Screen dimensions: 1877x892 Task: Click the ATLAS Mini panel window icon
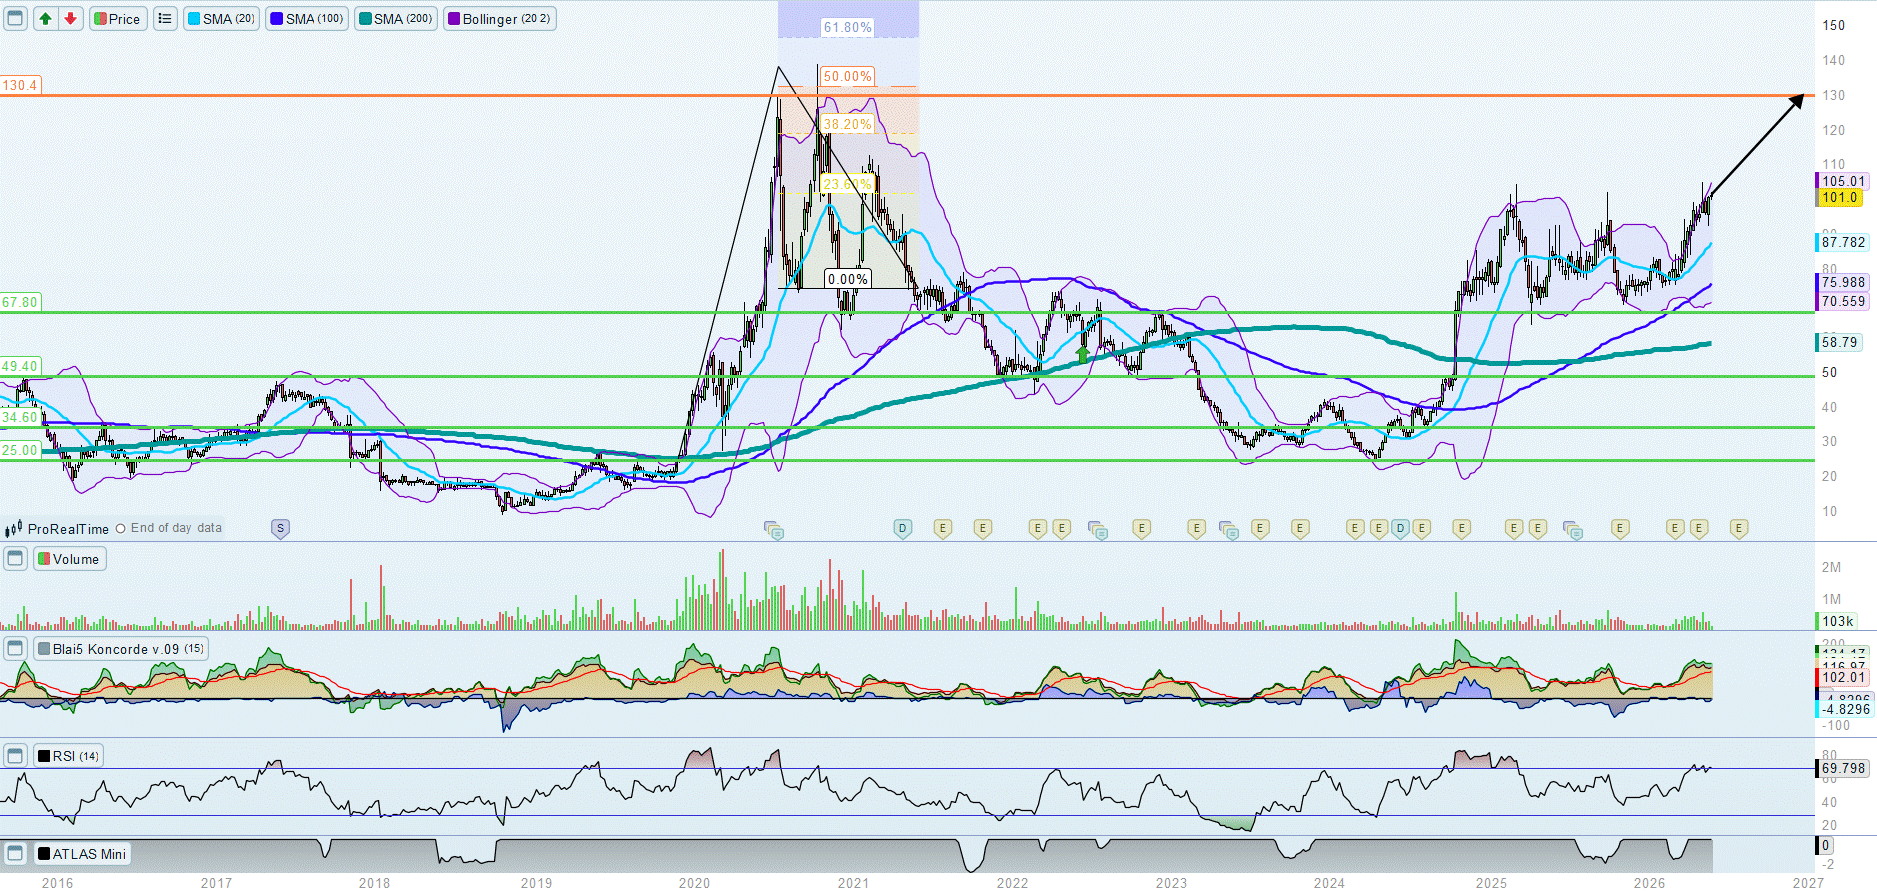tap(15, 854)
